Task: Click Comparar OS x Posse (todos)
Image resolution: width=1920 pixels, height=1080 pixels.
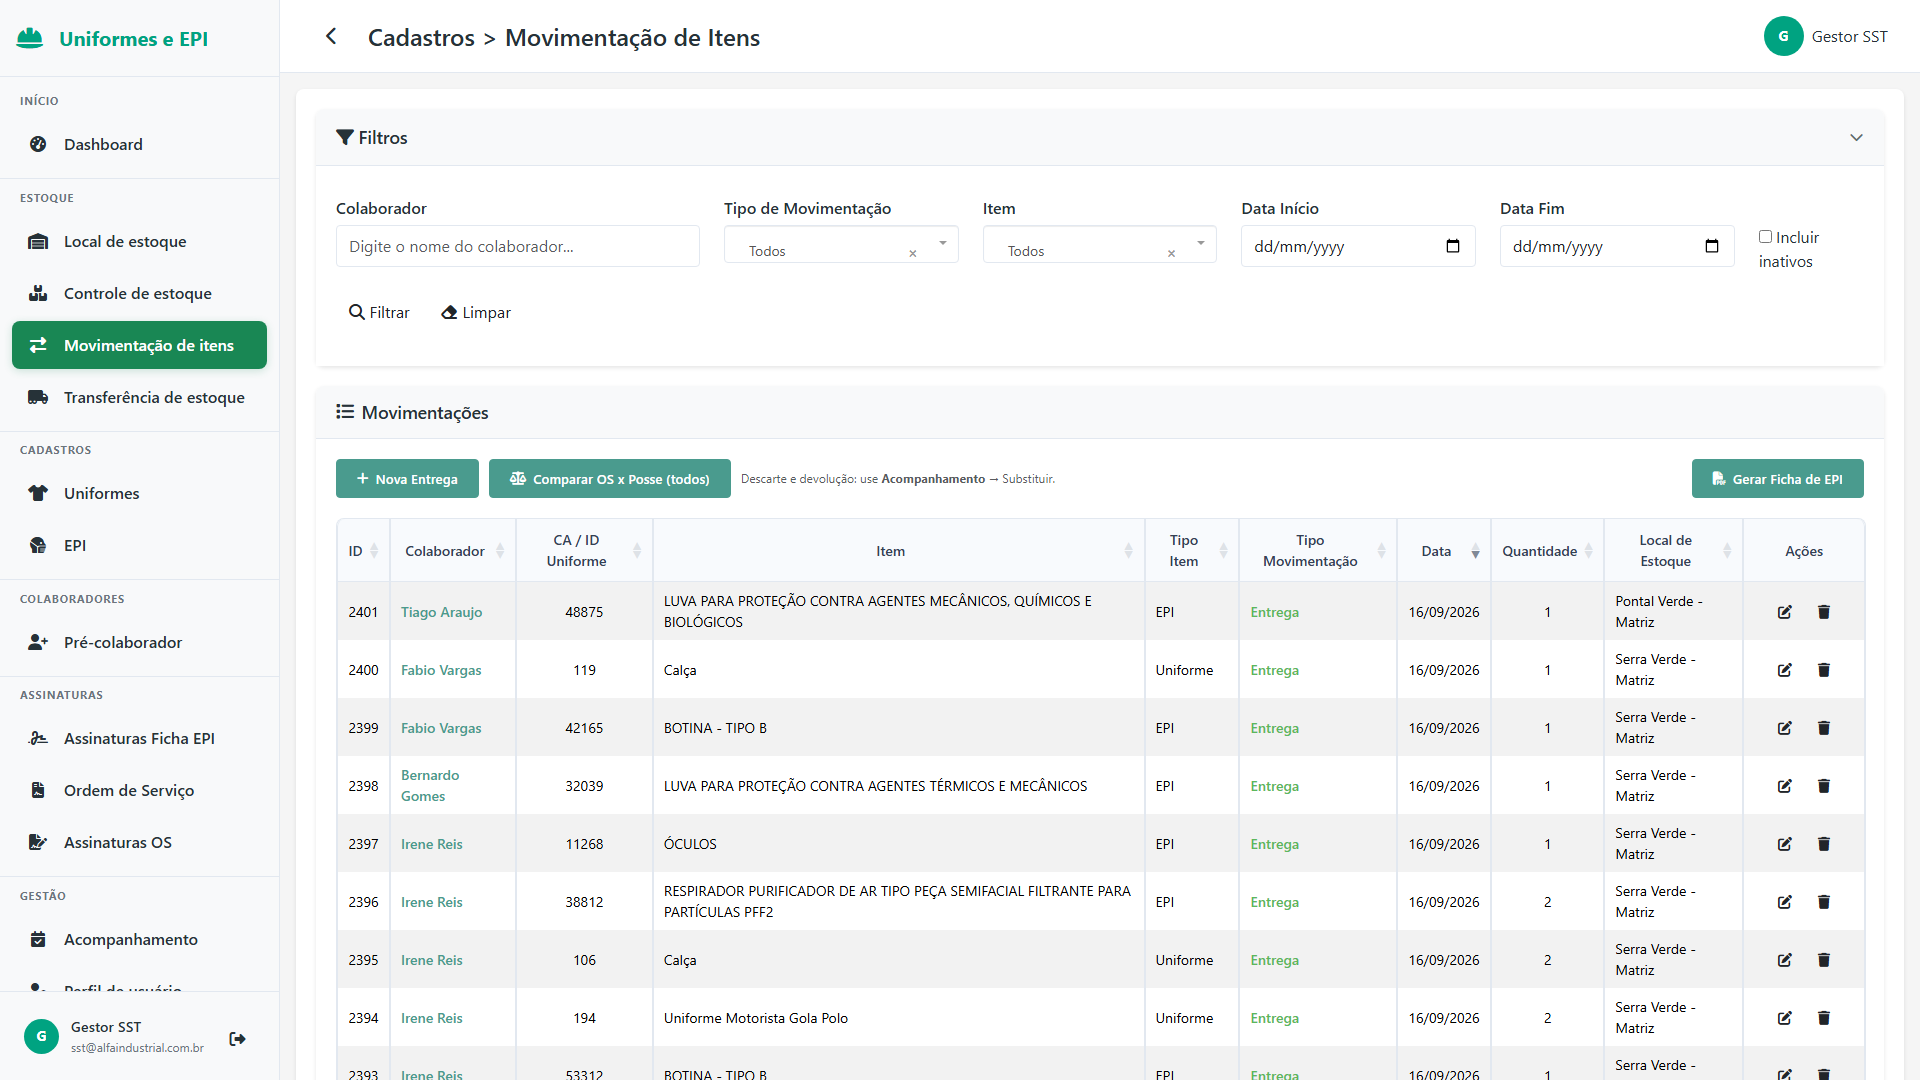Action: click(x=610, y=479)
